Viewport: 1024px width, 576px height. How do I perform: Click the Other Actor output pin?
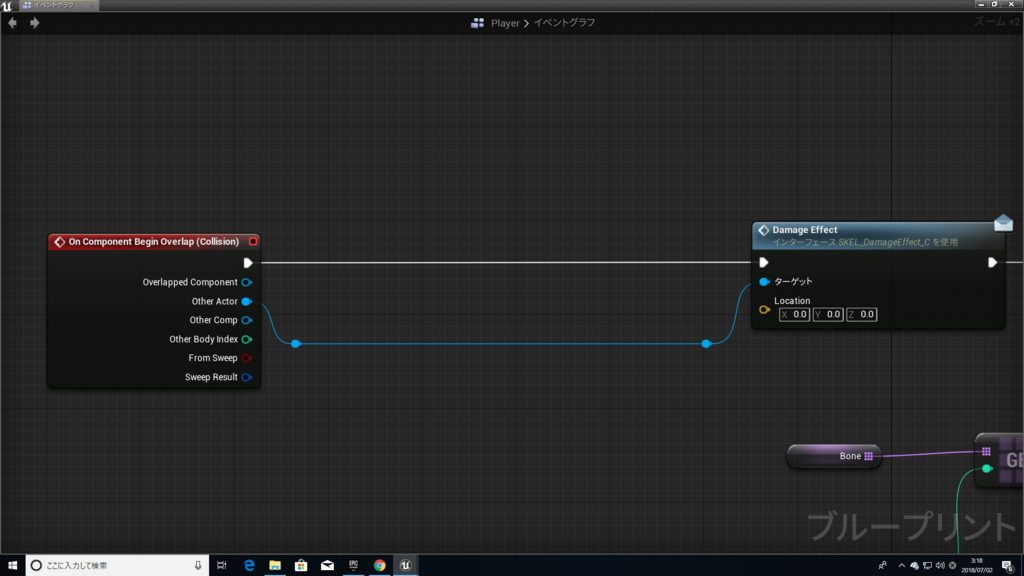click(246, 301)
